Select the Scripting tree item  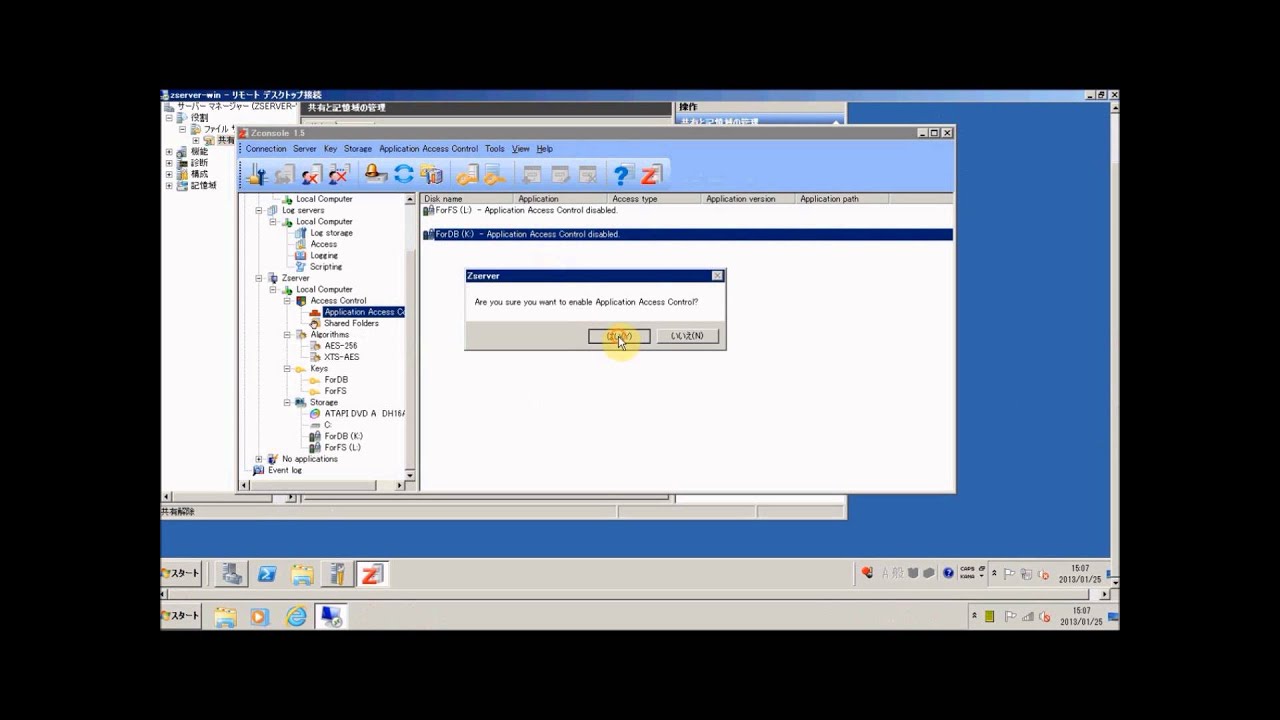pyautogui.click(x=326, y=267)
